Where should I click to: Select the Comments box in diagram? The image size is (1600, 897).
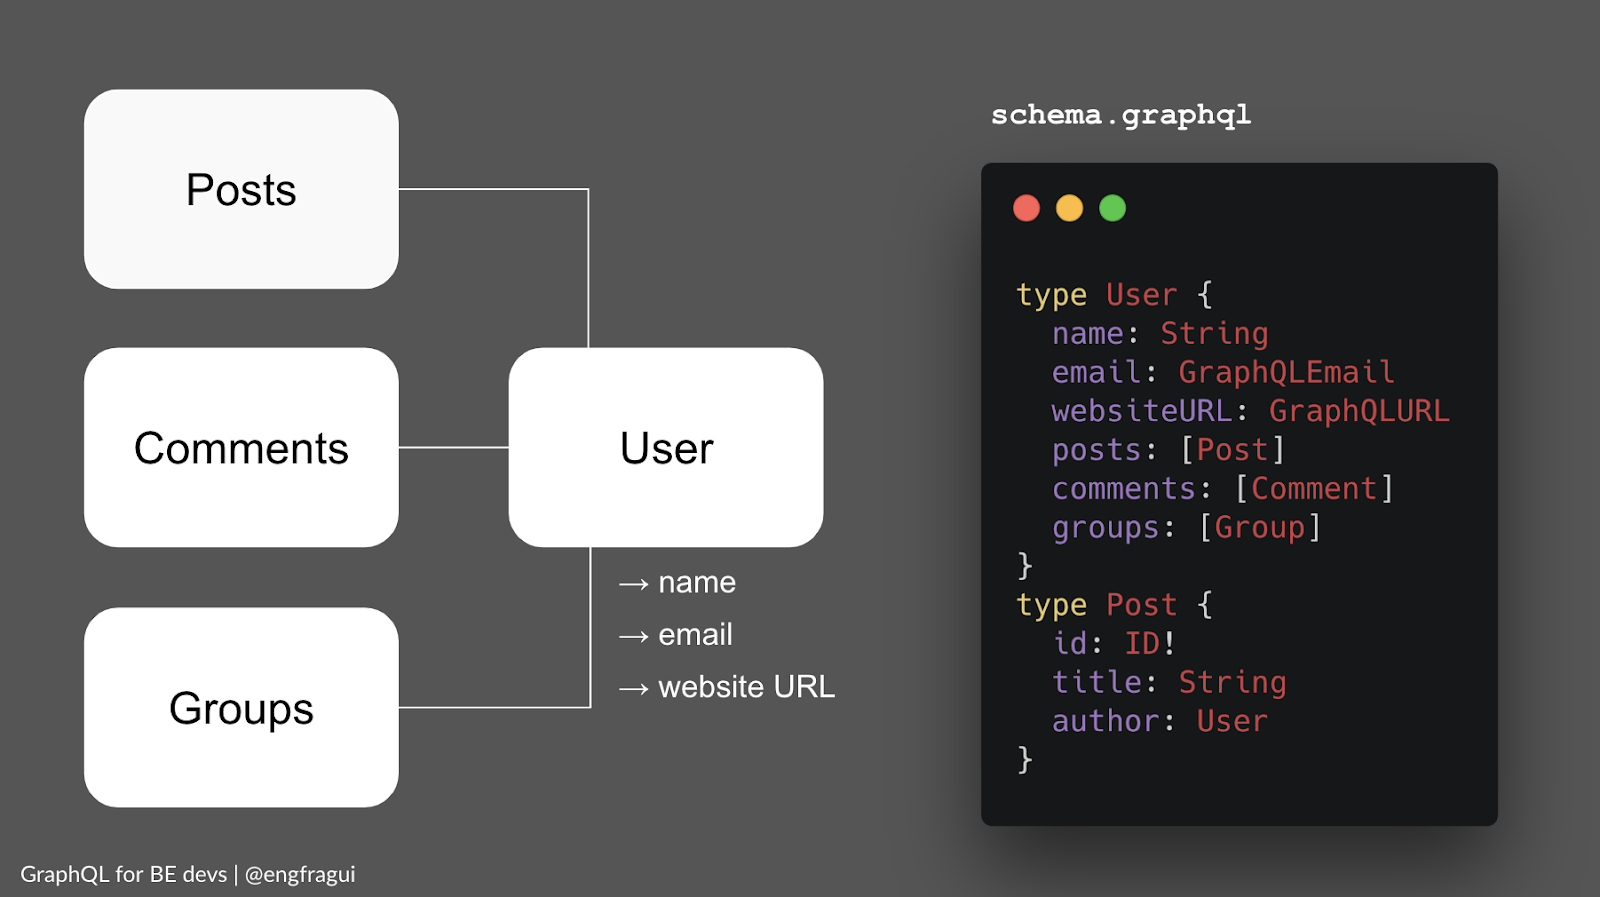point(241,448)
